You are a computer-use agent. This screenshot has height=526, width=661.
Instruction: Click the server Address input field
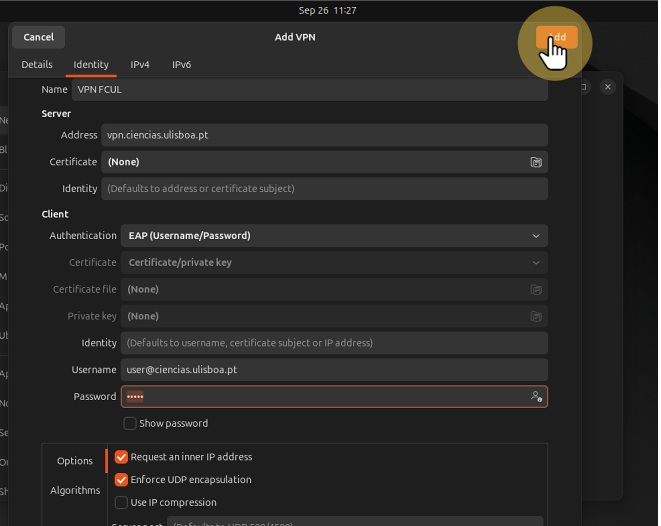click(324, 135)
